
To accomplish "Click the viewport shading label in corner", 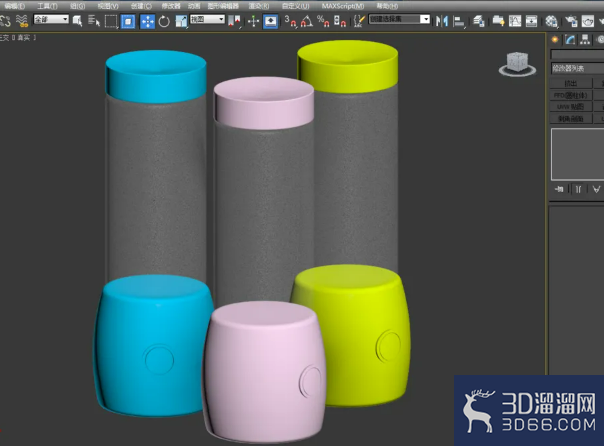I will 23,38.
